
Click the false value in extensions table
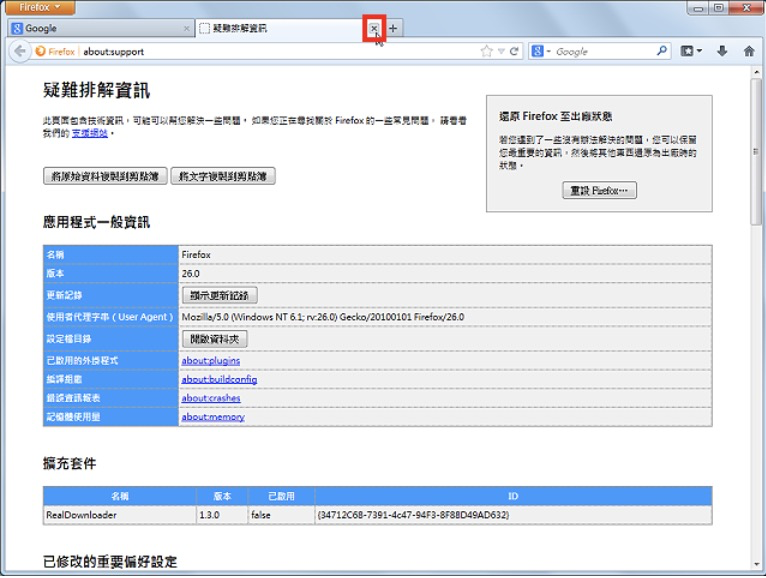click(260, 515)
